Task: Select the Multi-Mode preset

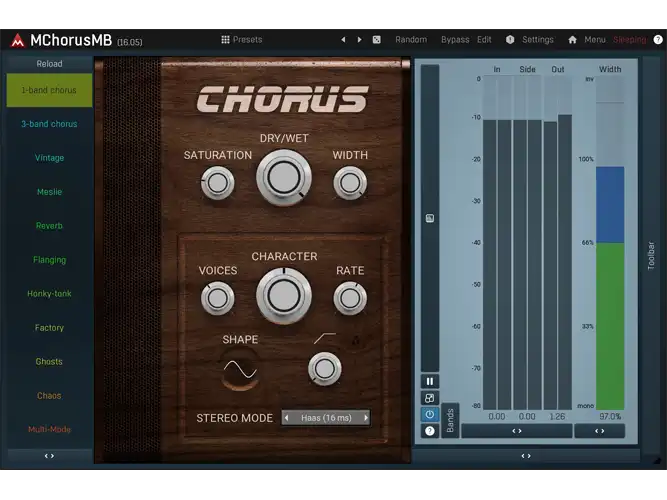Action: 49,429
